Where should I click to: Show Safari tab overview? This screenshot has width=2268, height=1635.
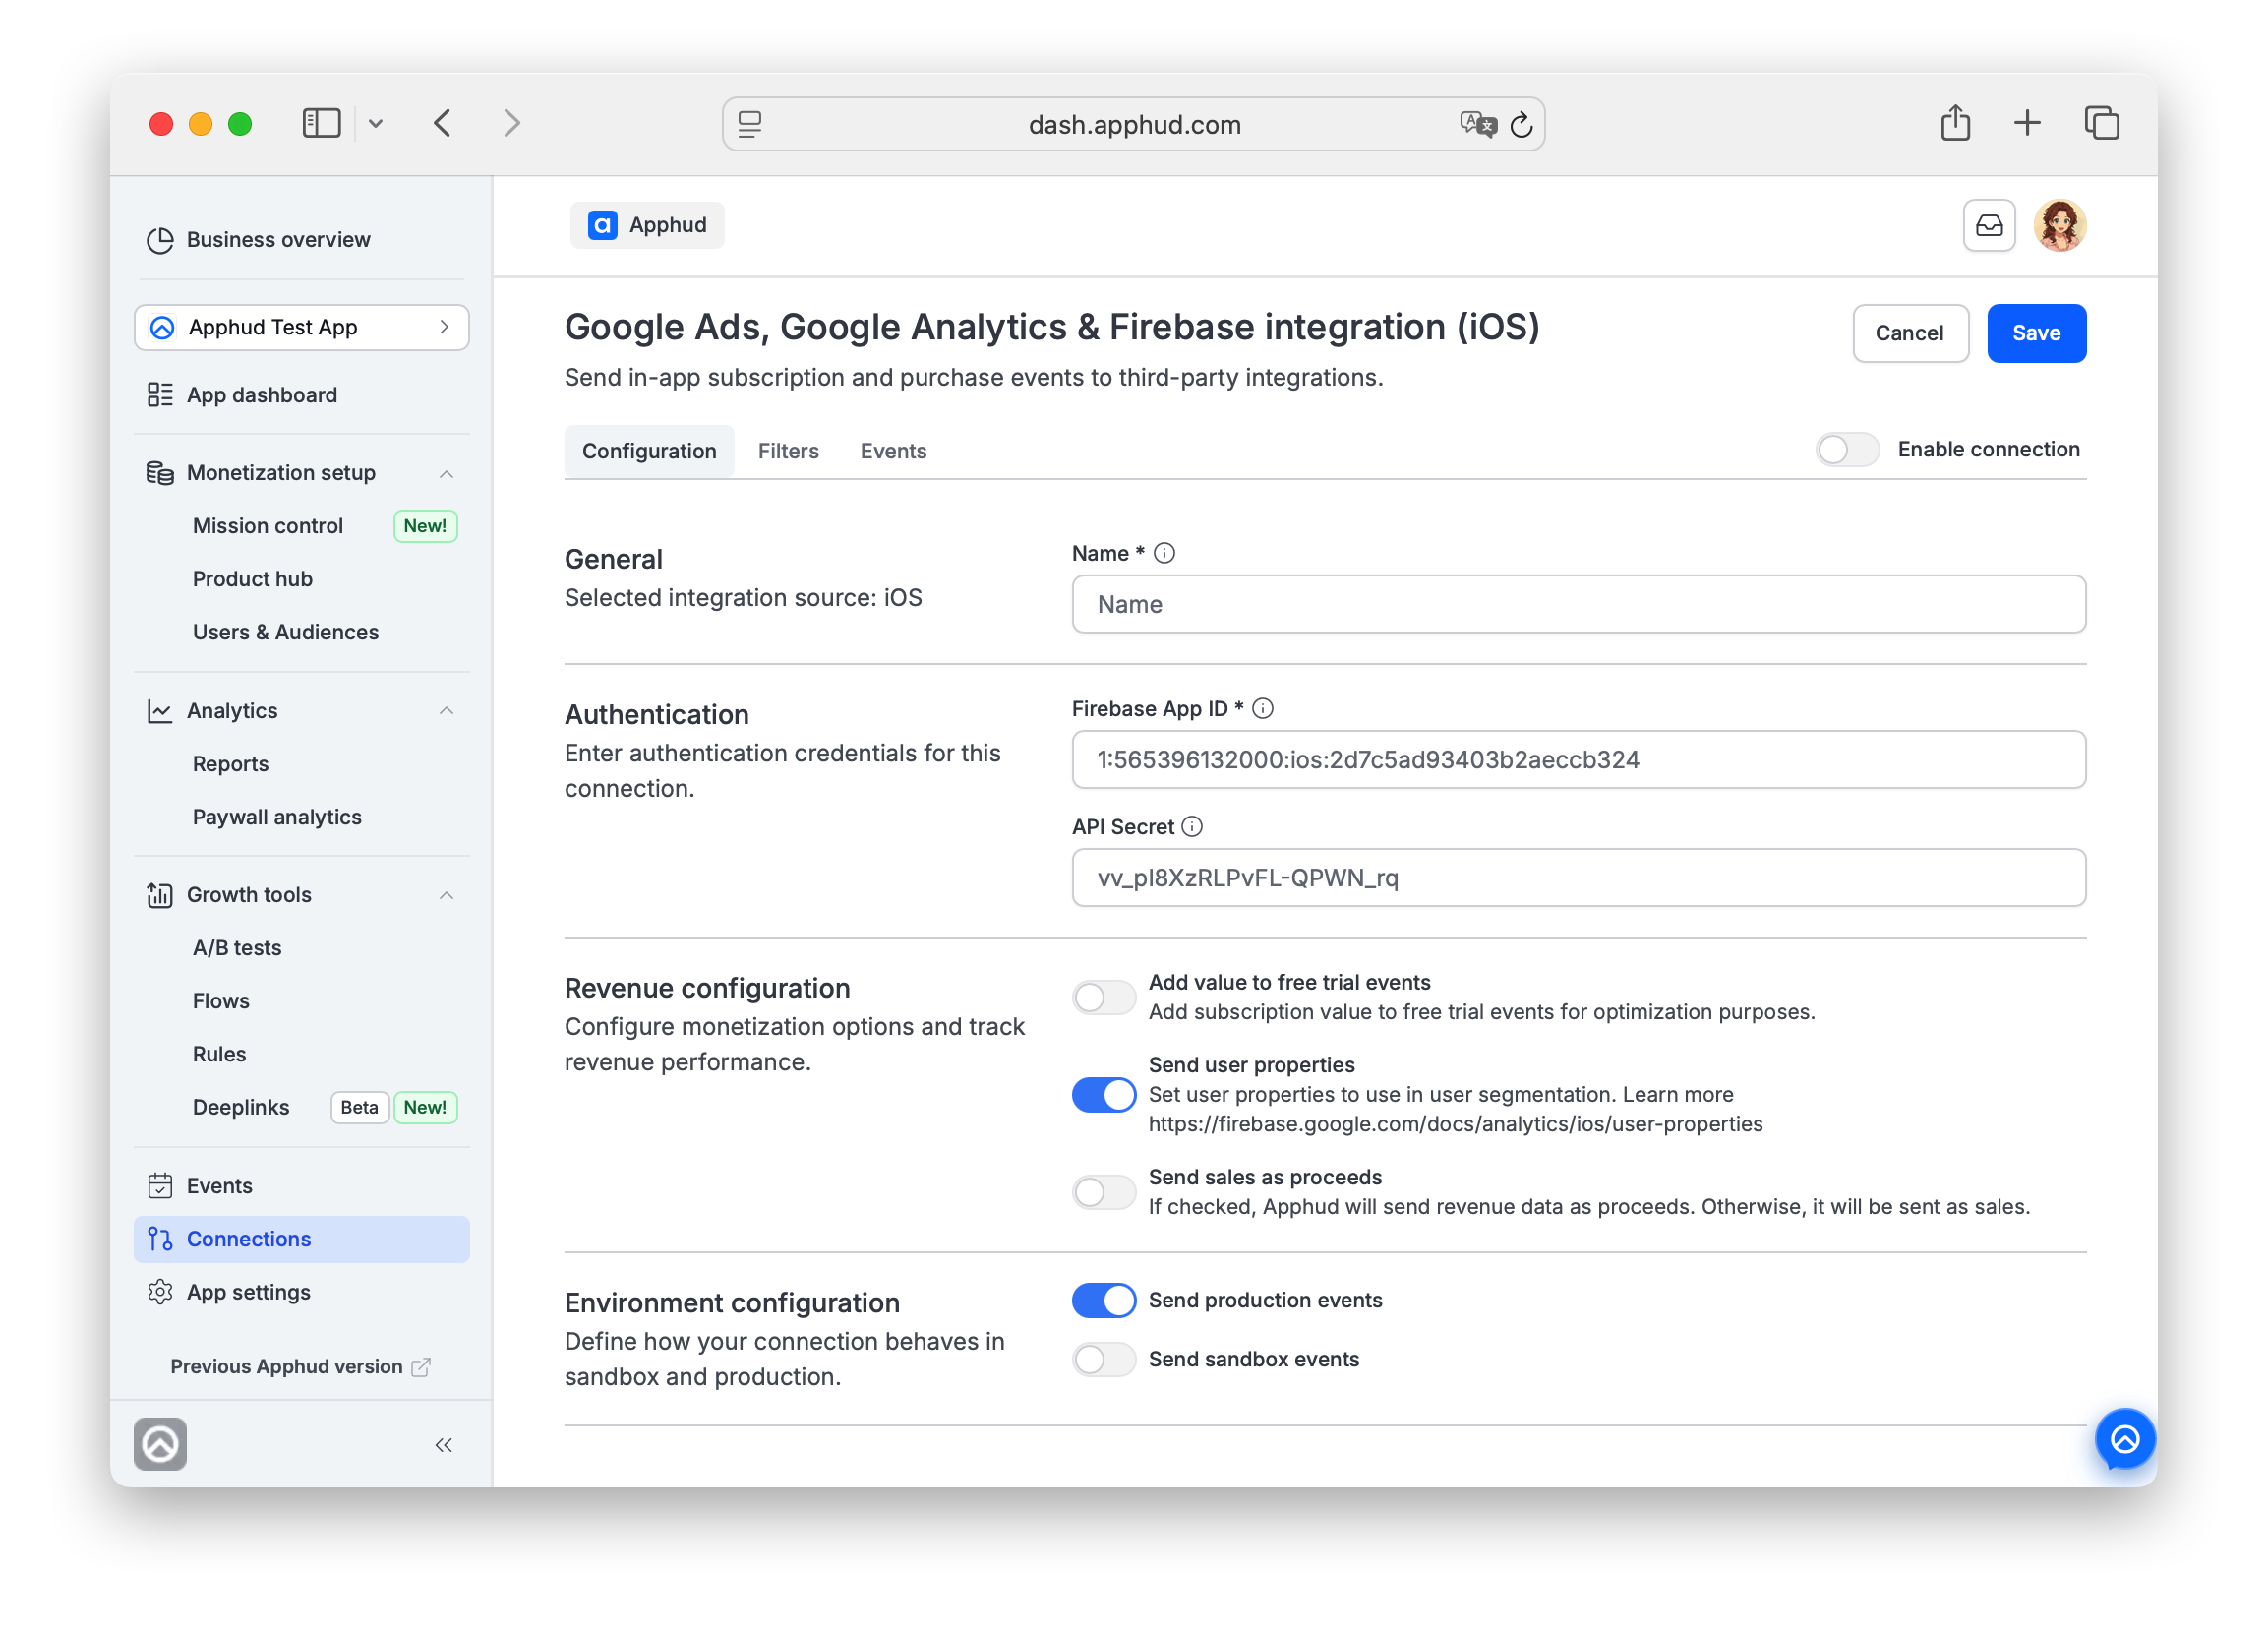point(2101,123)
